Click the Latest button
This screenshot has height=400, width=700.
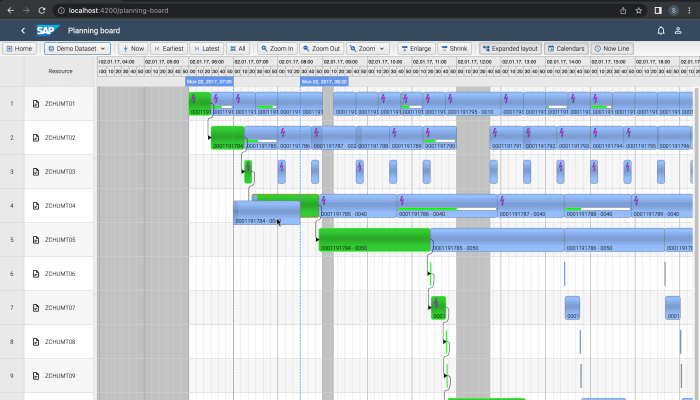[207, 48]
